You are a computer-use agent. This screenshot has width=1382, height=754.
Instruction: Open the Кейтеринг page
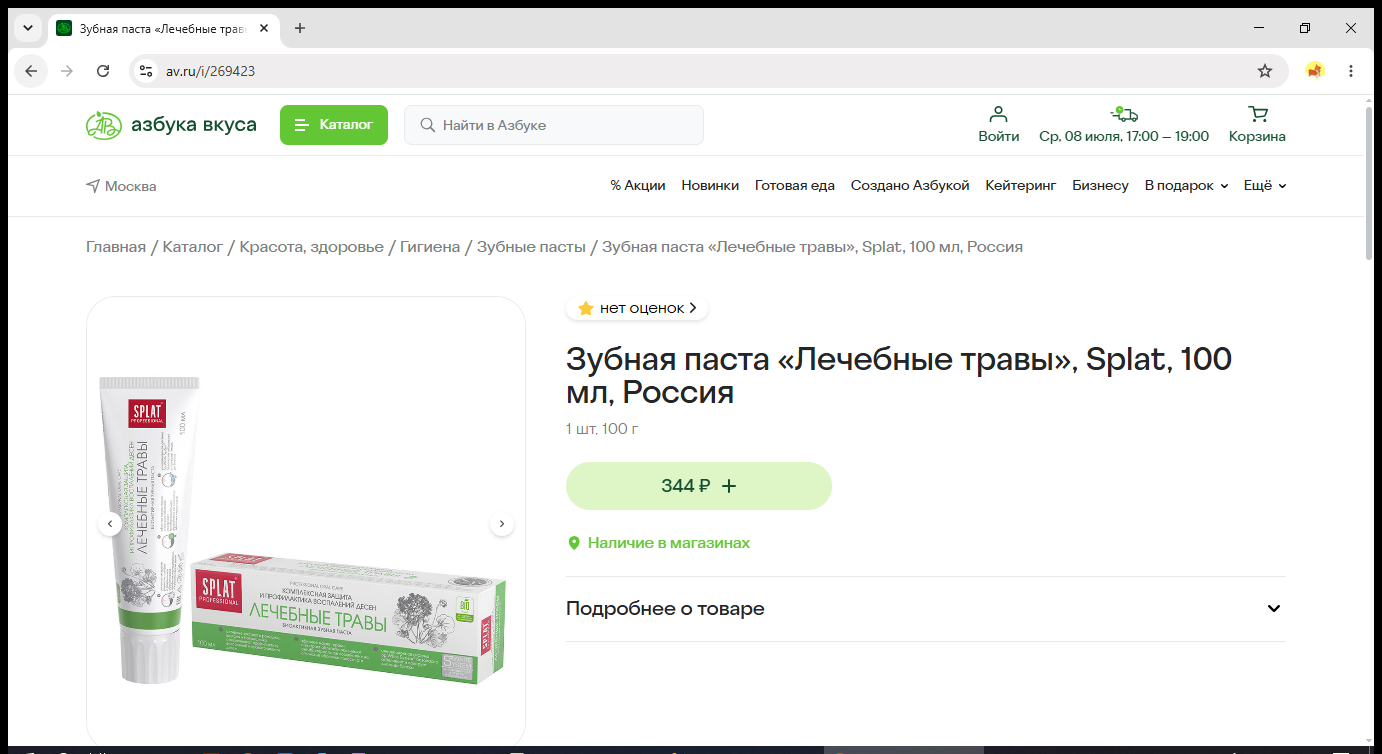(x=1021, y=186)
